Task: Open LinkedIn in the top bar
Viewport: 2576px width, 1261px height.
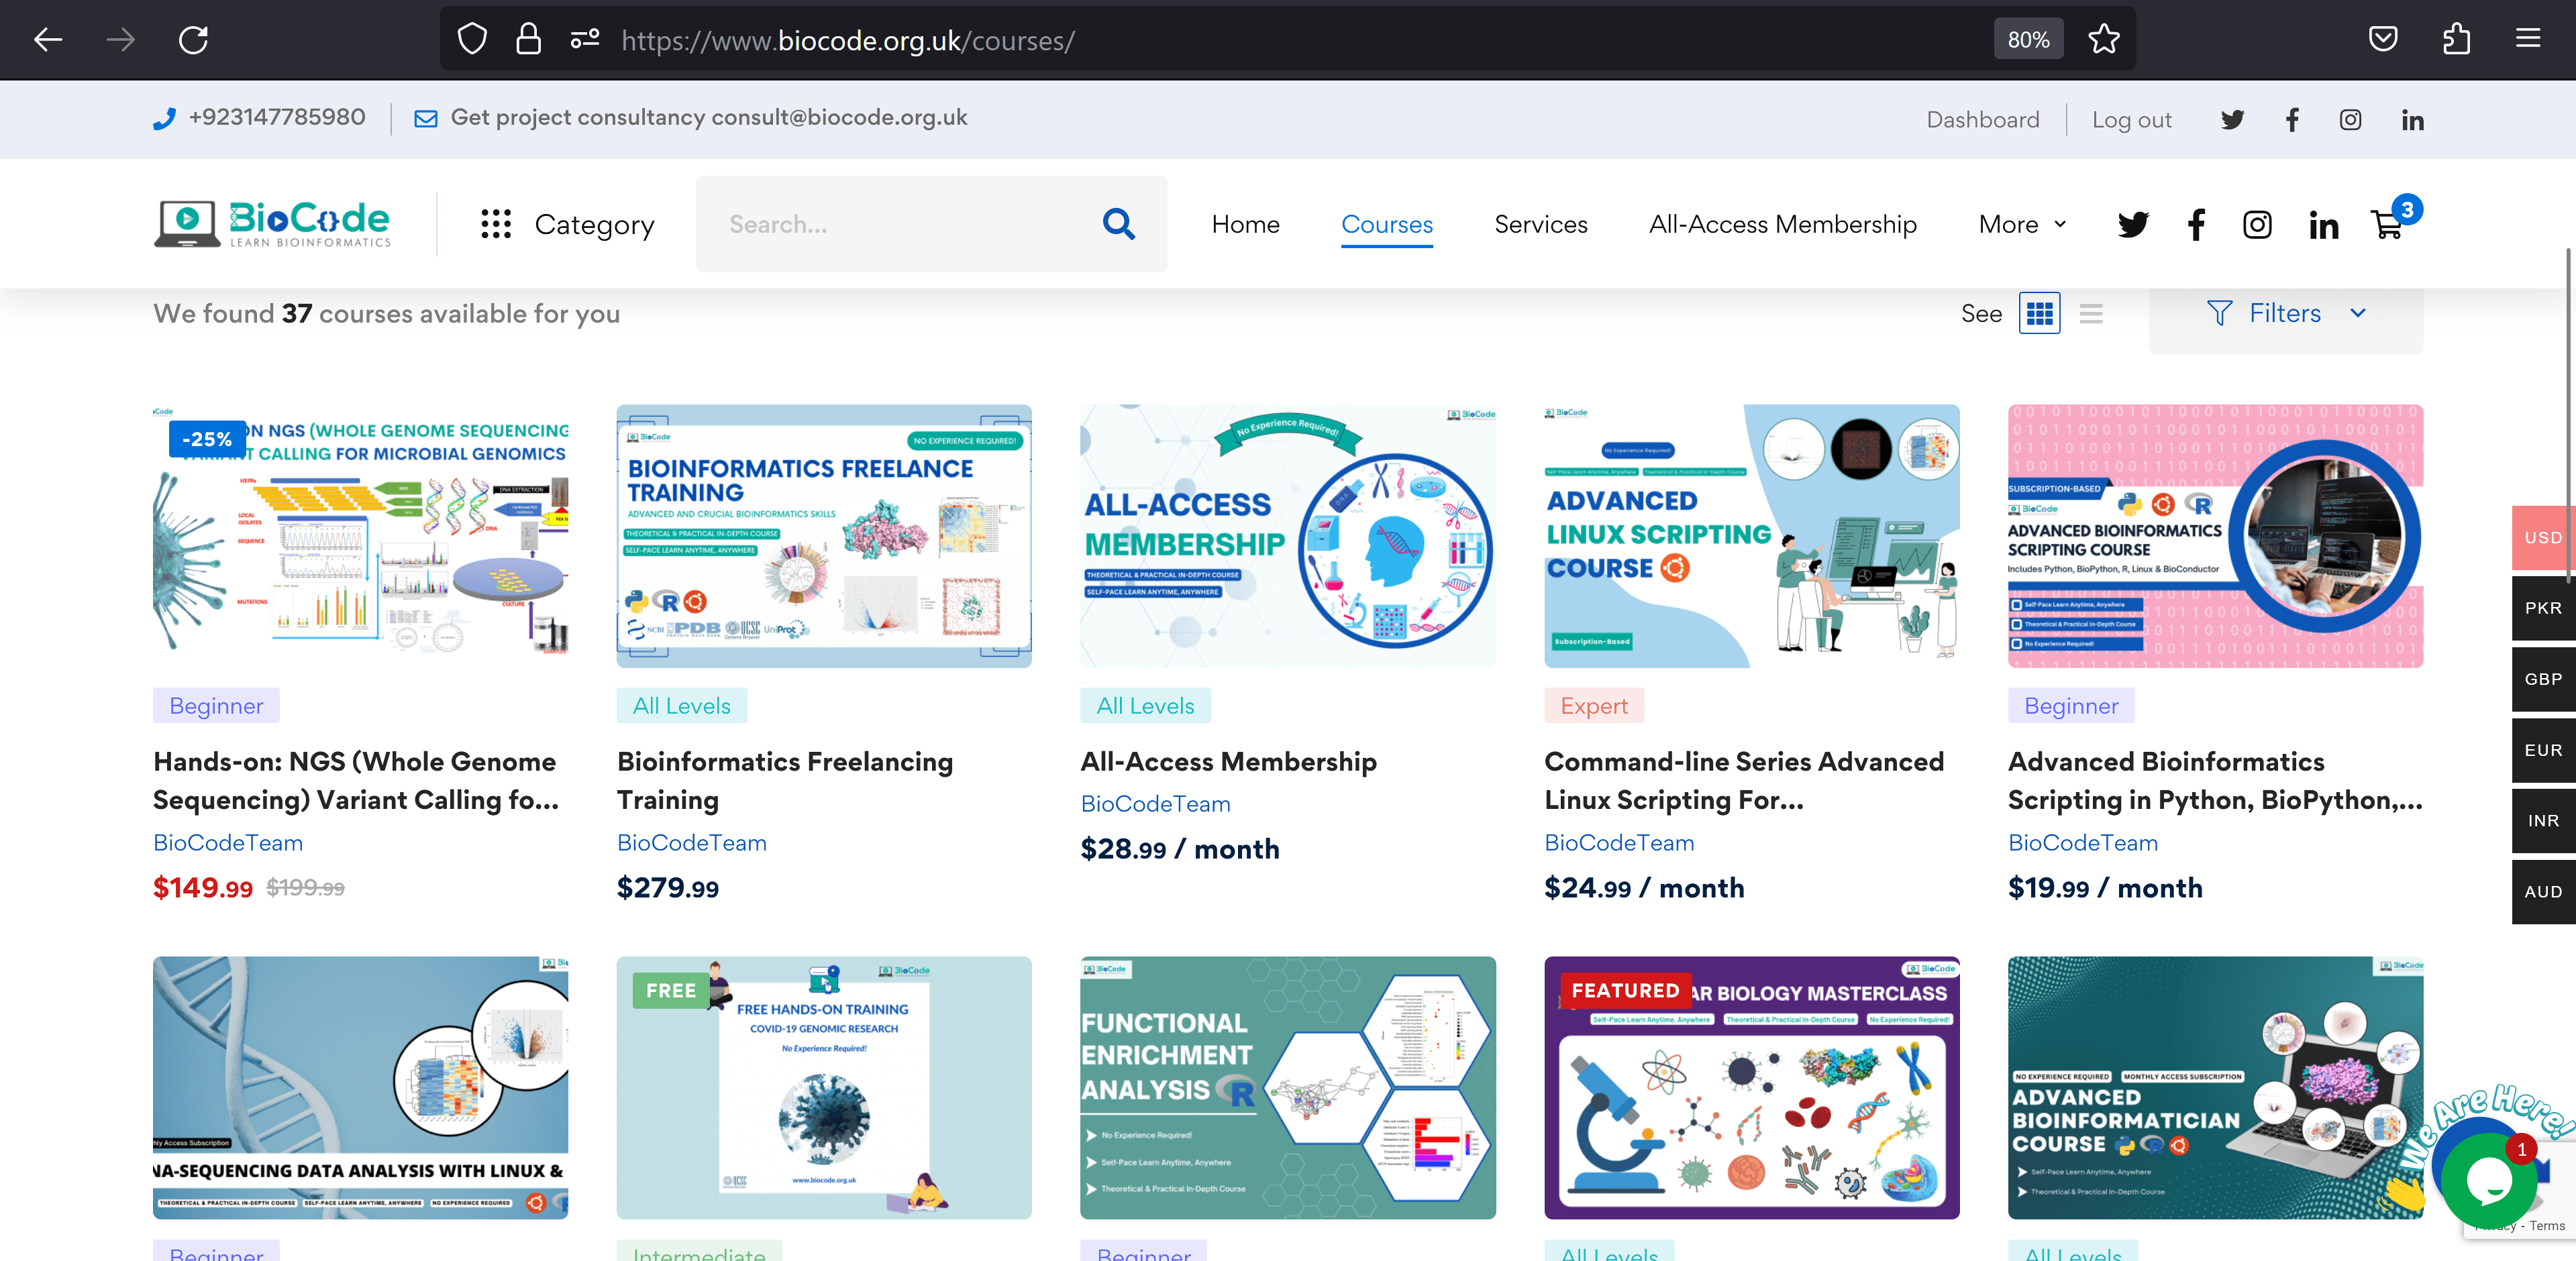Action: 2413,120
